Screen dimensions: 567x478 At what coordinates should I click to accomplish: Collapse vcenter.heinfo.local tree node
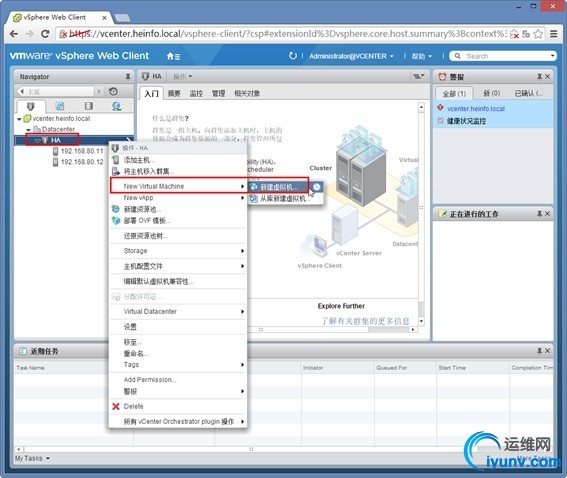(19, 119)
